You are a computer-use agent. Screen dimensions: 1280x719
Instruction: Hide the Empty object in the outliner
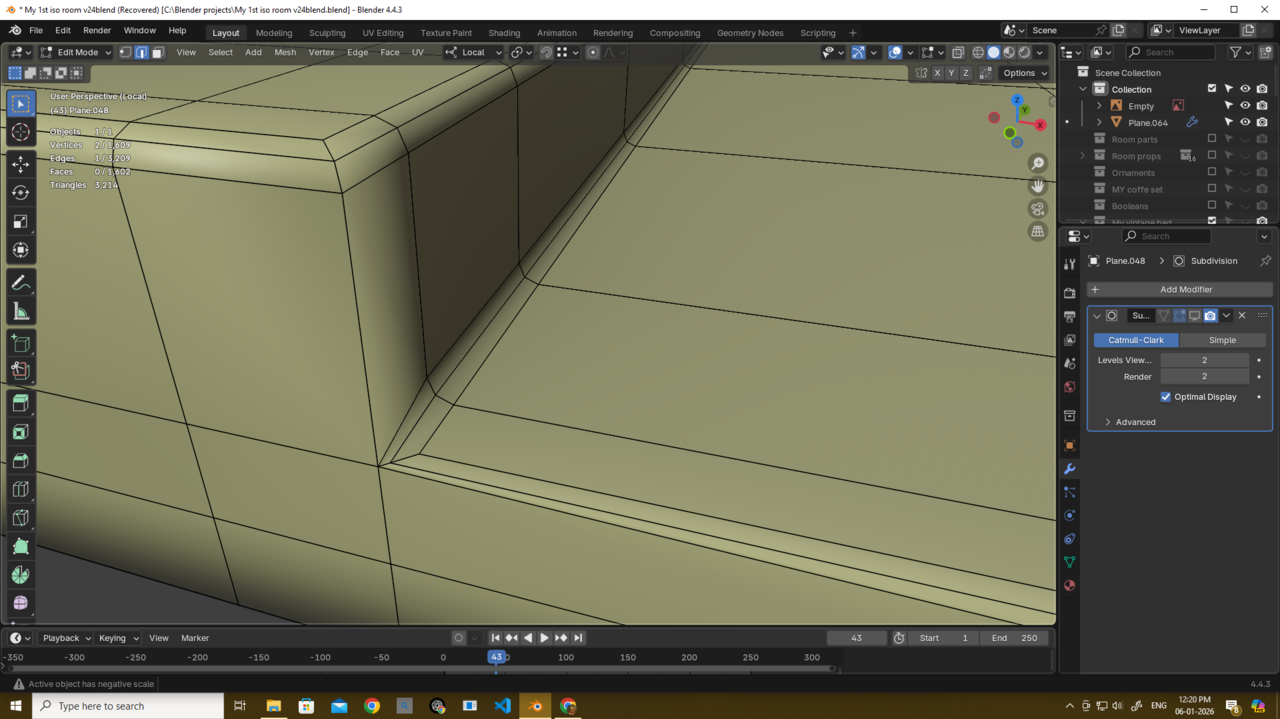click(x=1245, y=106)
